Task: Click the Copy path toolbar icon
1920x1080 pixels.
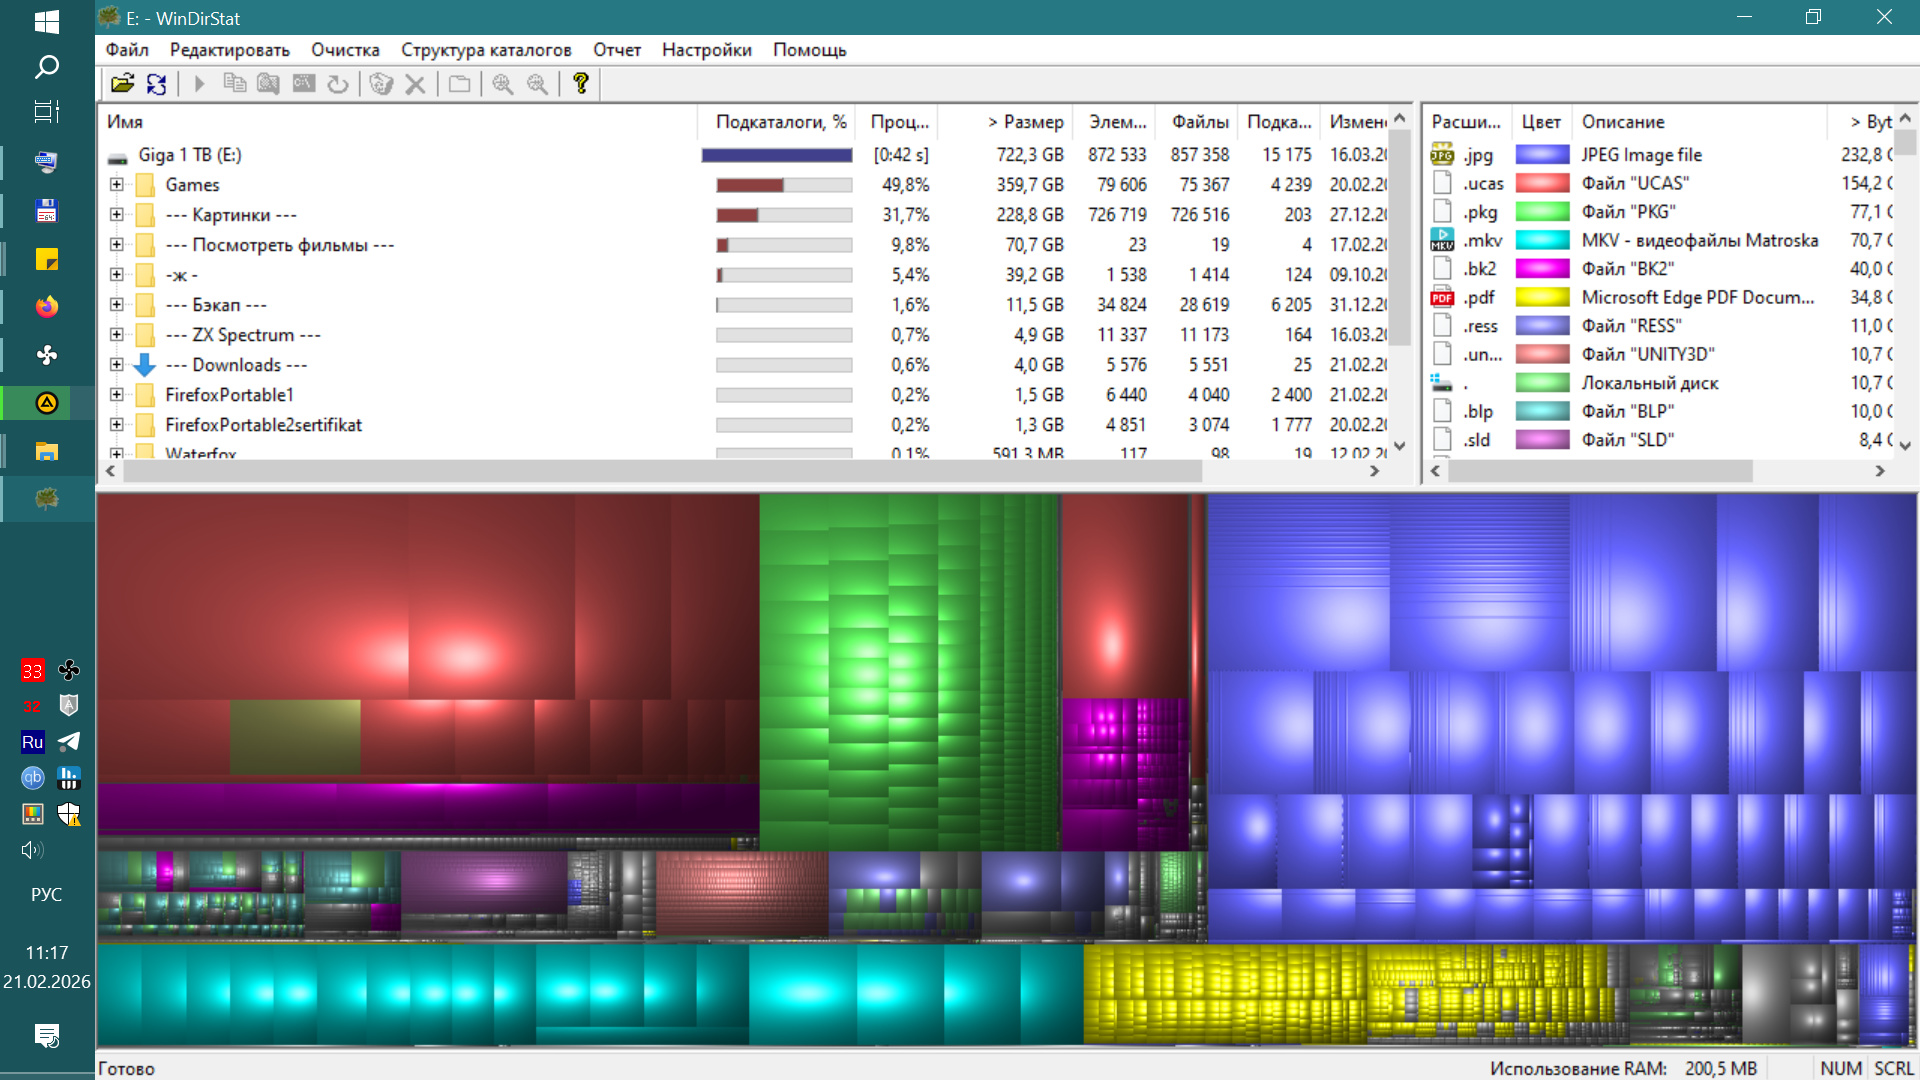Action: click(234, 84)
